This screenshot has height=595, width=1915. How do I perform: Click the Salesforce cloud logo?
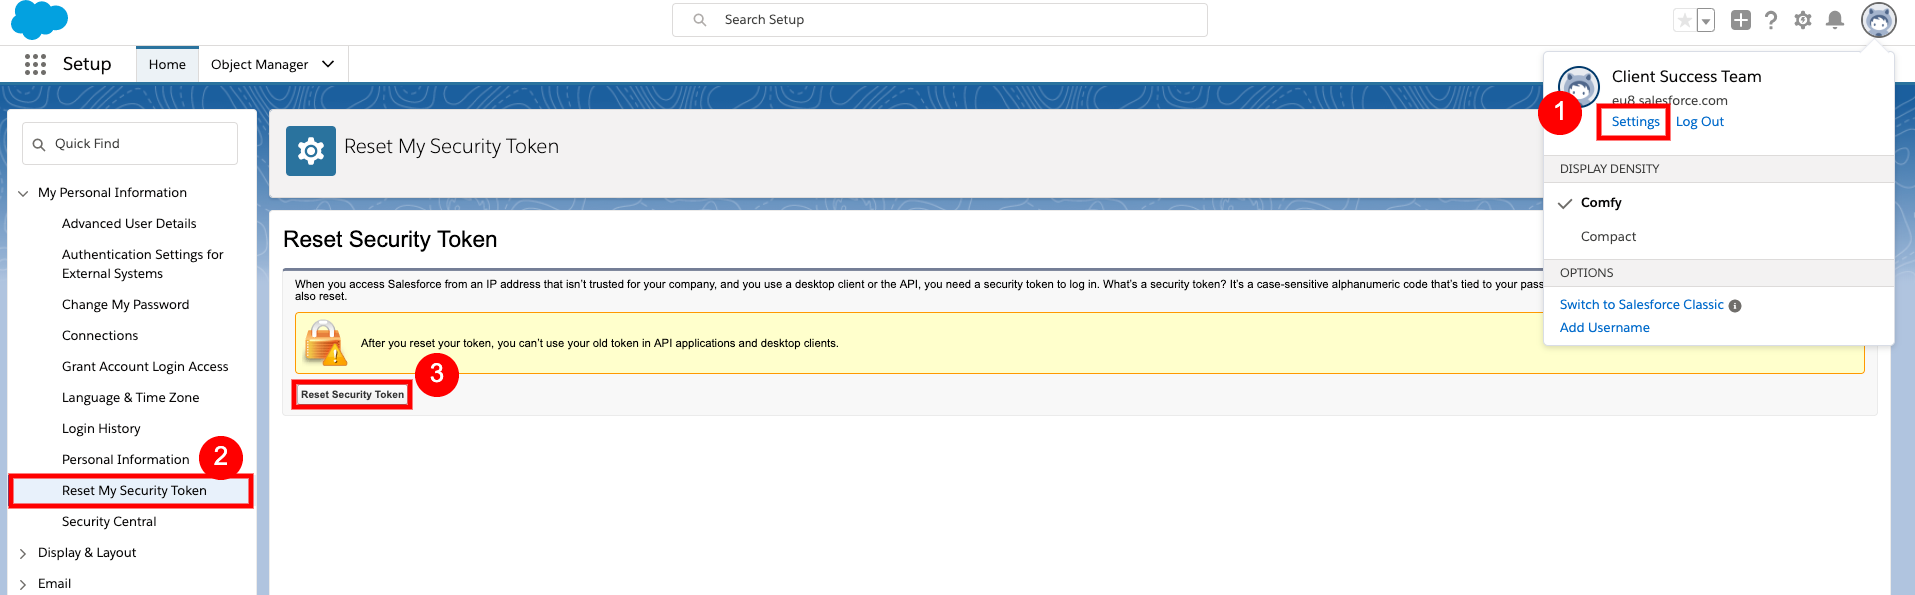coord(39,20)
